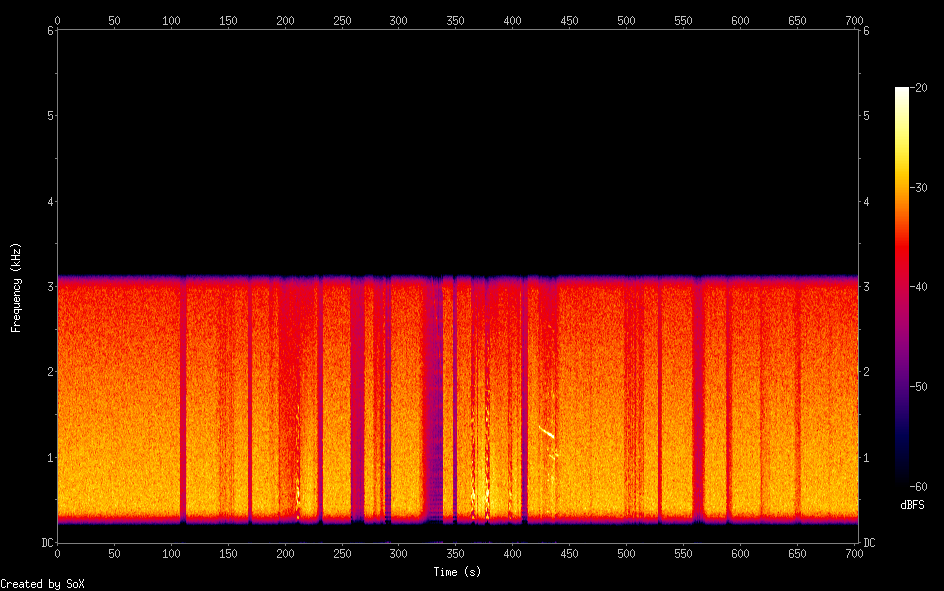Click the 500 tick on the top time axis

pyautogui.click(x=627, y=20)
